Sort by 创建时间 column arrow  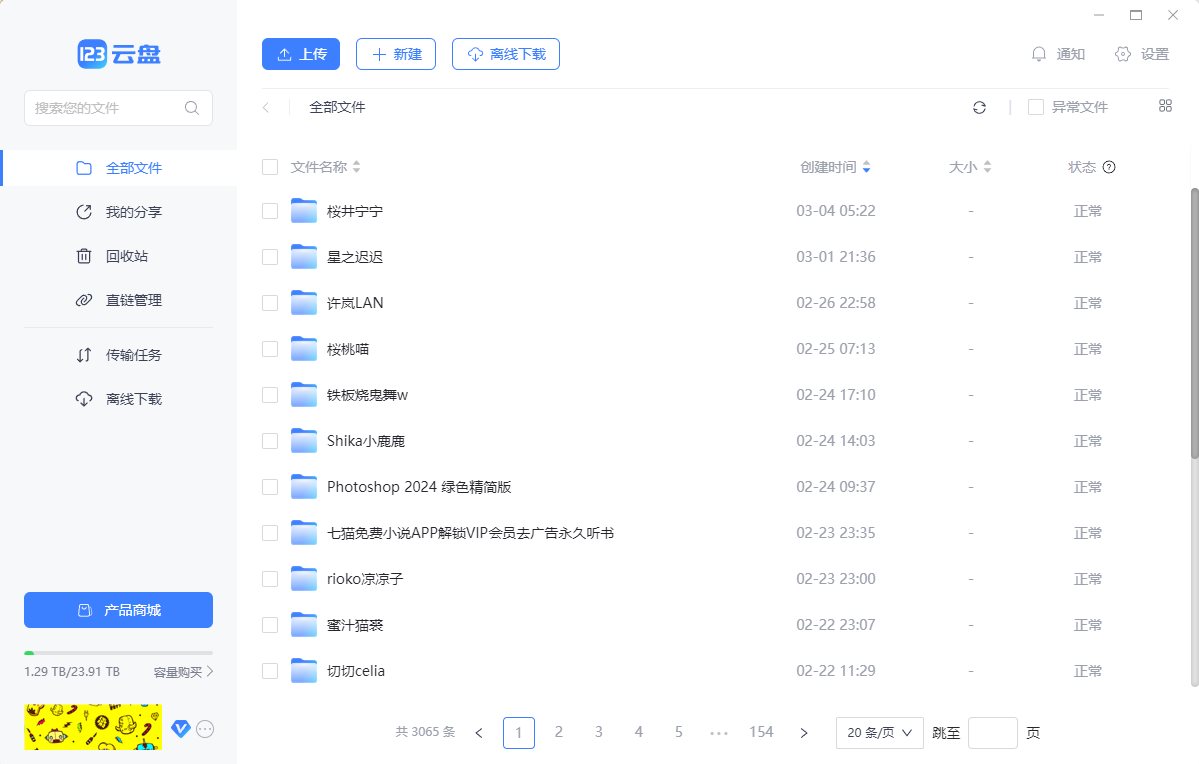pyautogui.click(x=866, y=167)
